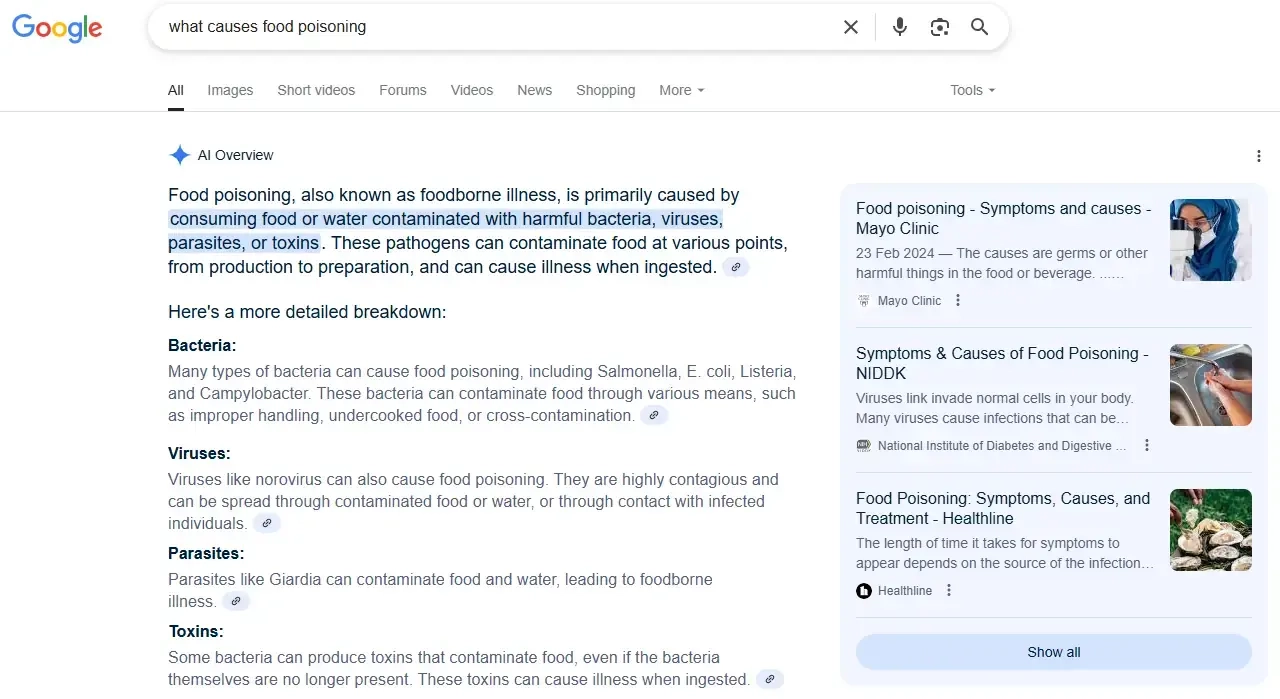This screenshot has width=1280, height=699.
Task: Expand the More search filters dropdown
Action: point(682,90)
